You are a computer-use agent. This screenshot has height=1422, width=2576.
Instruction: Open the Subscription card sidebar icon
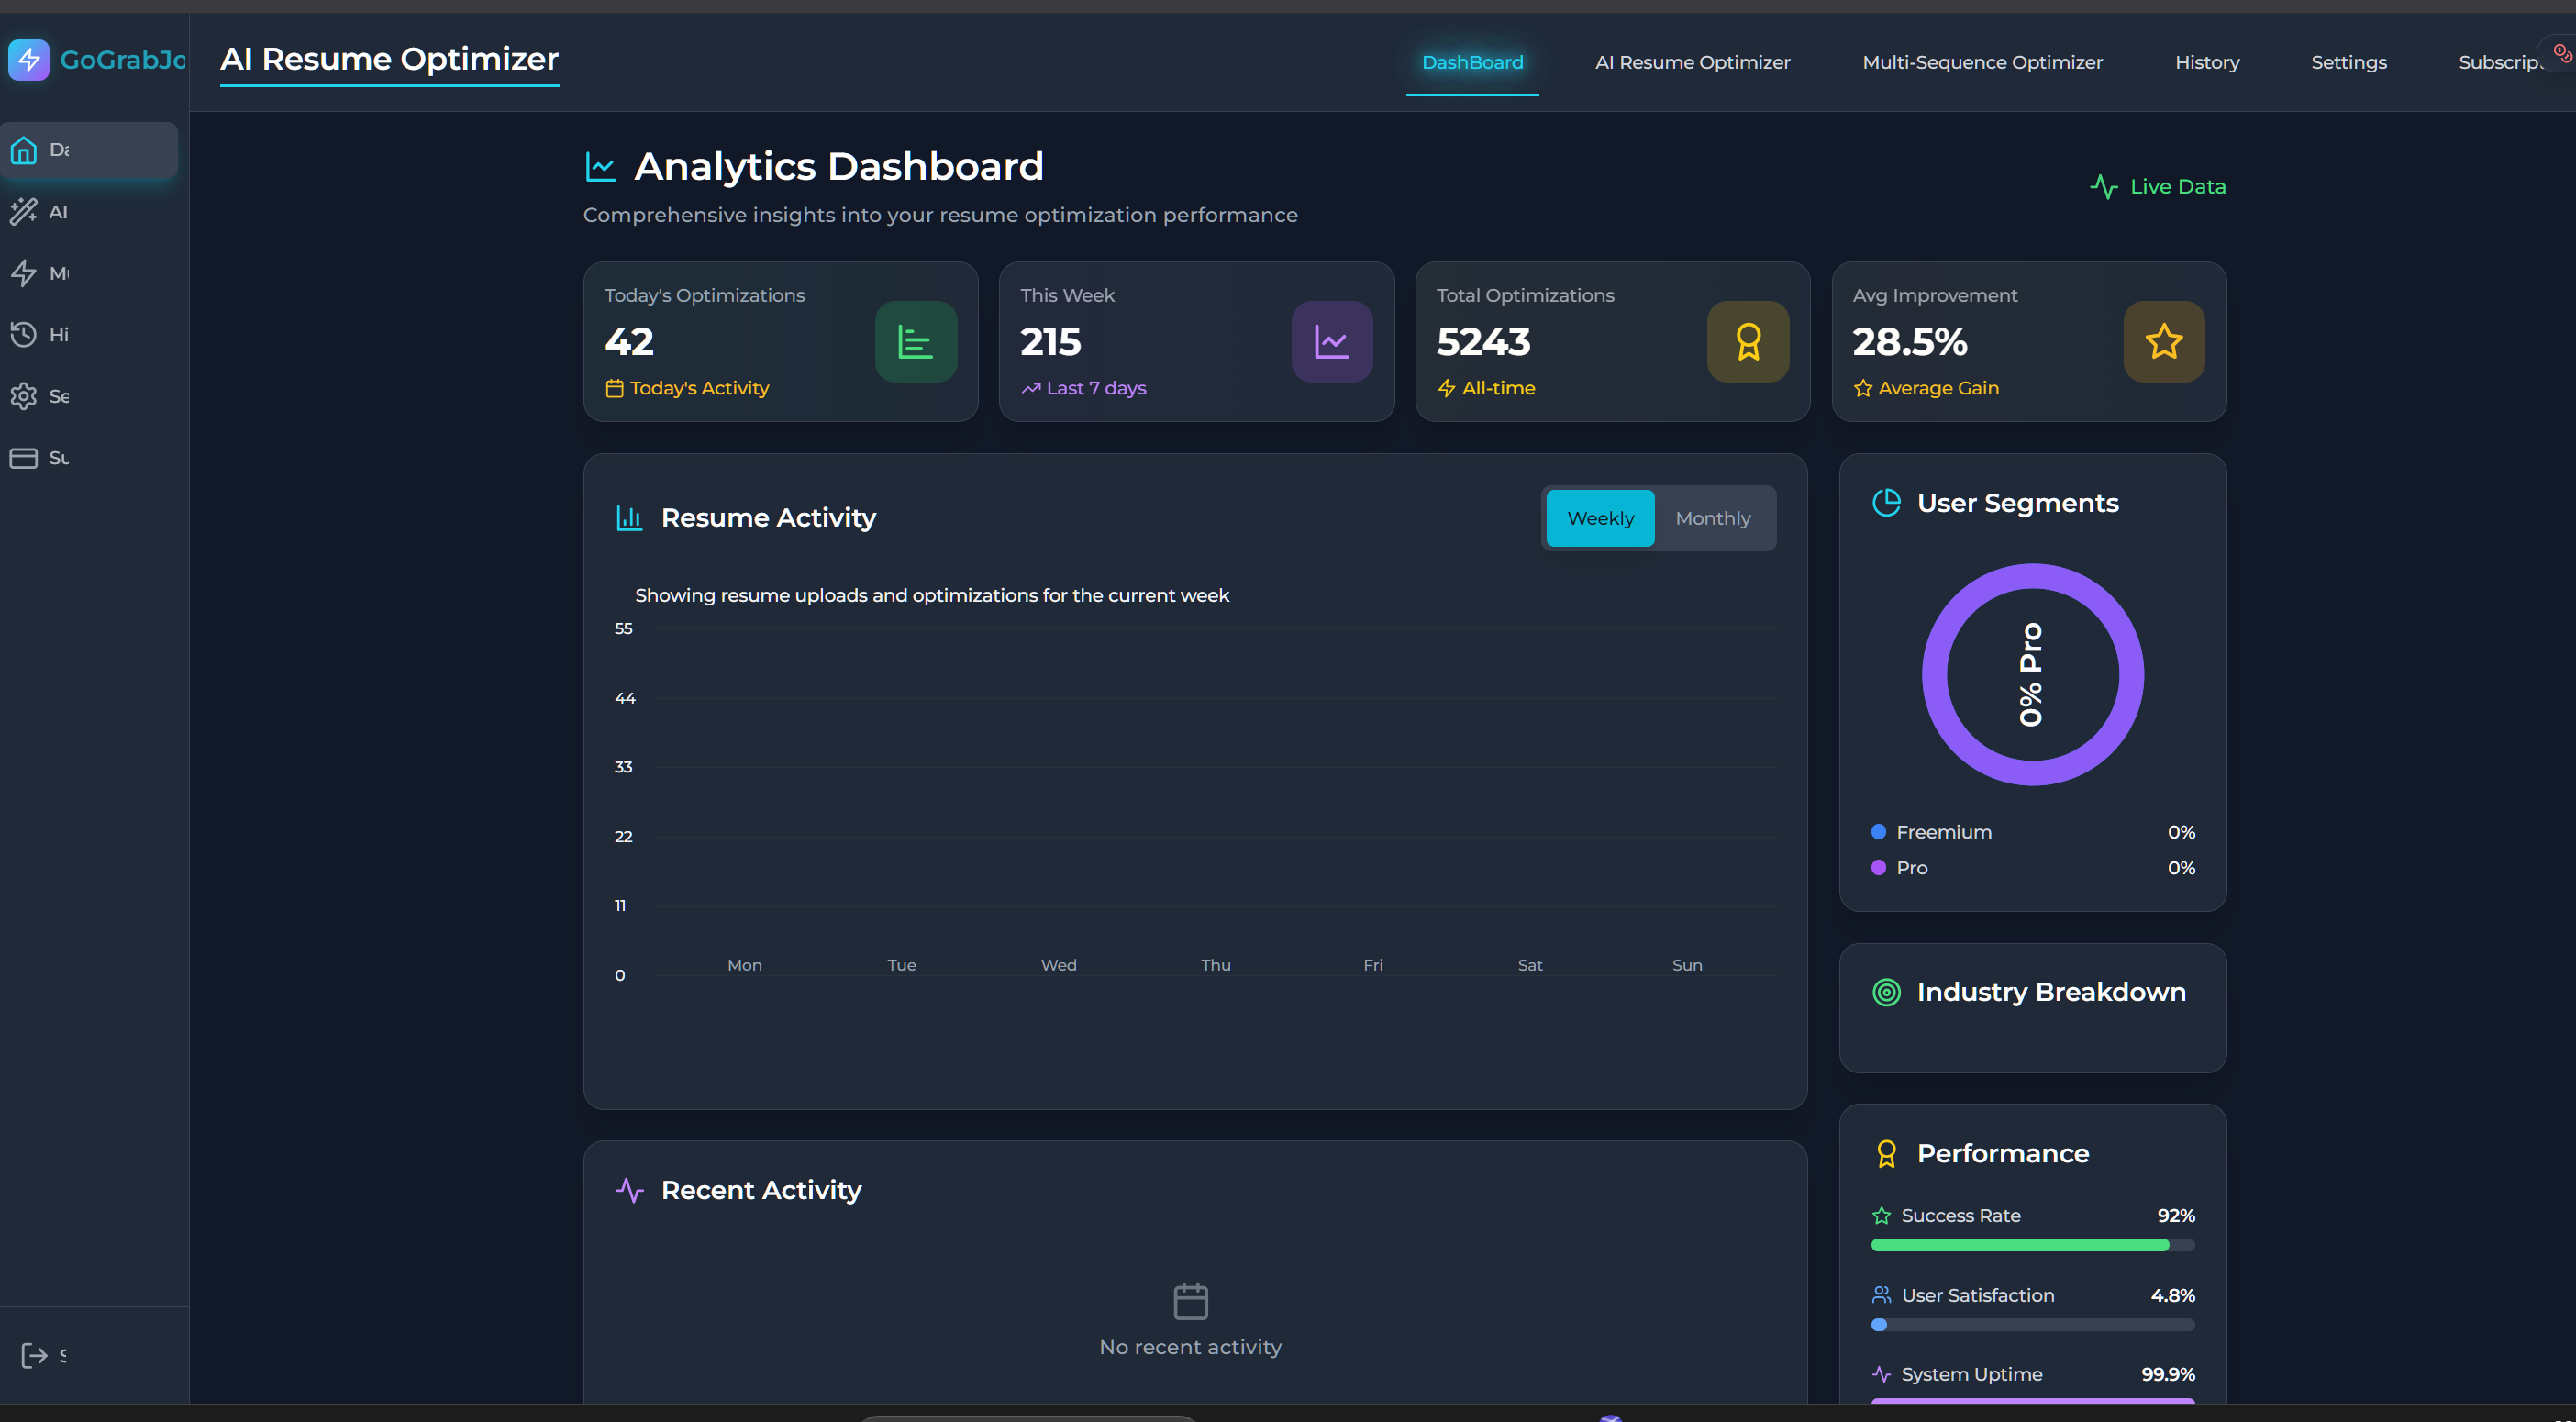pyautogui.click(x=24, y=458)
